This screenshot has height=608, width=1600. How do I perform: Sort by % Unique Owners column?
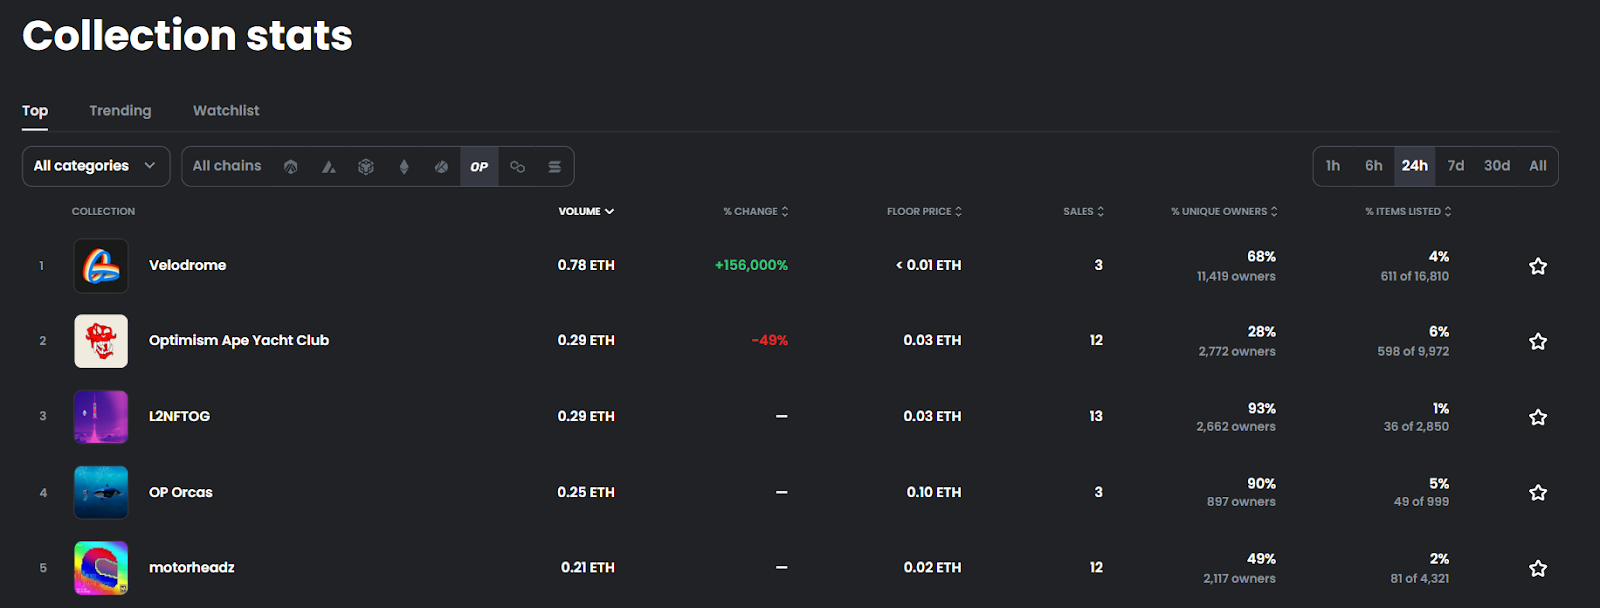[x=1225, y=211]
